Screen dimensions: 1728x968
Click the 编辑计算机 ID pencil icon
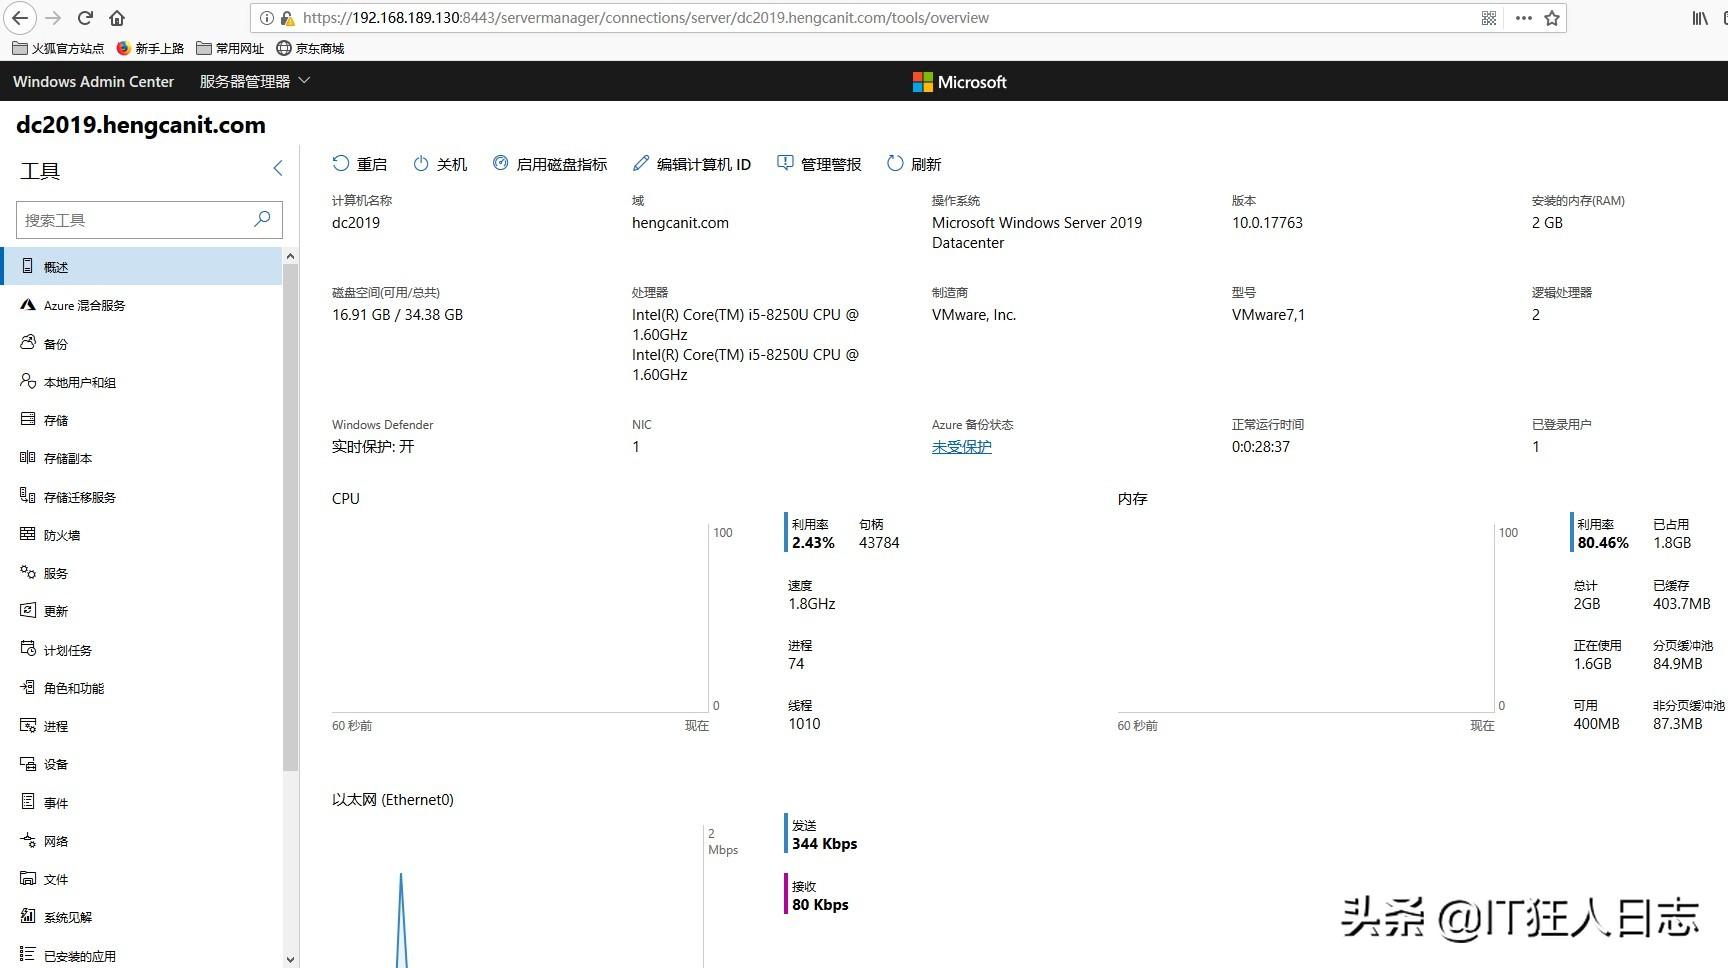[x=641, y=163]
